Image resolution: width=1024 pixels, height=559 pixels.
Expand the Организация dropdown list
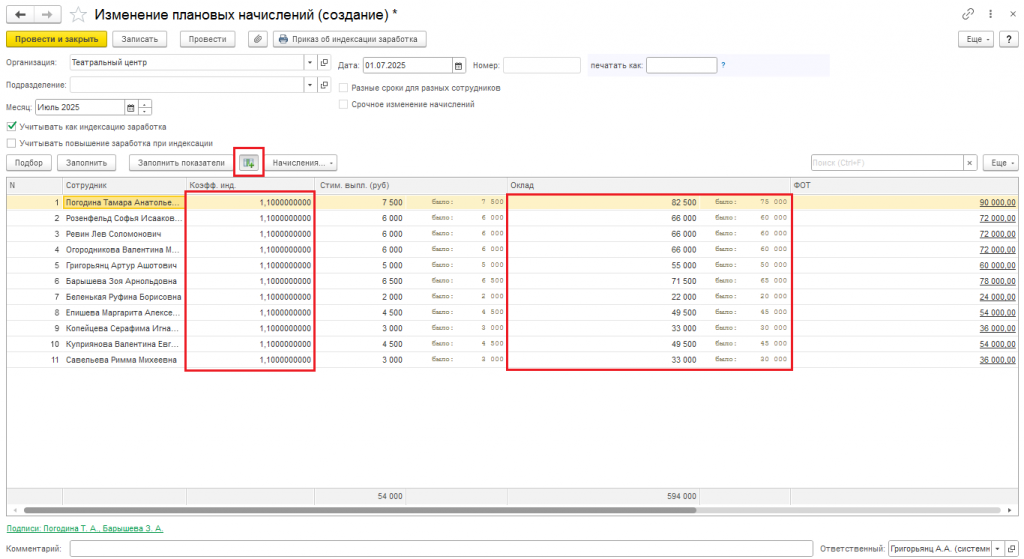coord(310,63)
